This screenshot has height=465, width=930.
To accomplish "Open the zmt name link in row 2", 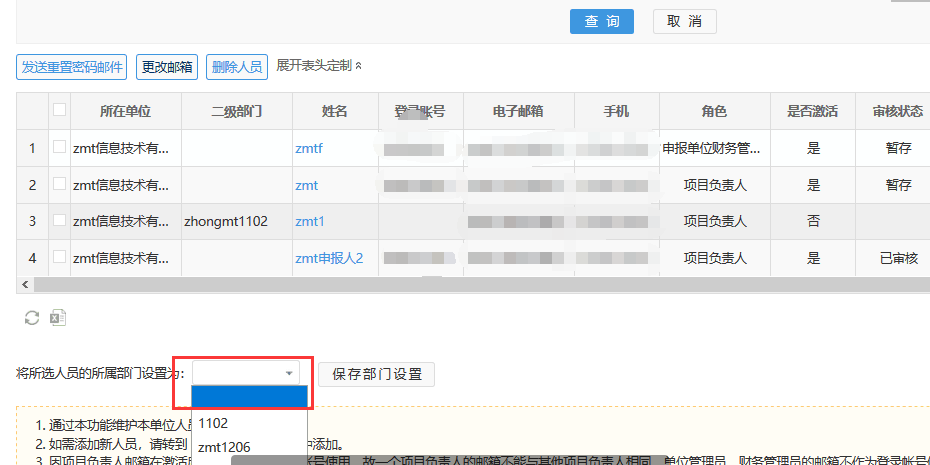I will click(307, 185).
